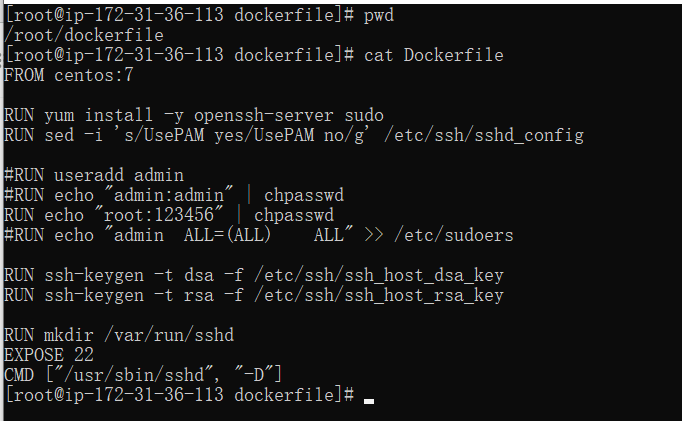Screen dimensions: 682x421
Task: Click the '#RUN useradd admin' commented line
Action: [94, 175]
